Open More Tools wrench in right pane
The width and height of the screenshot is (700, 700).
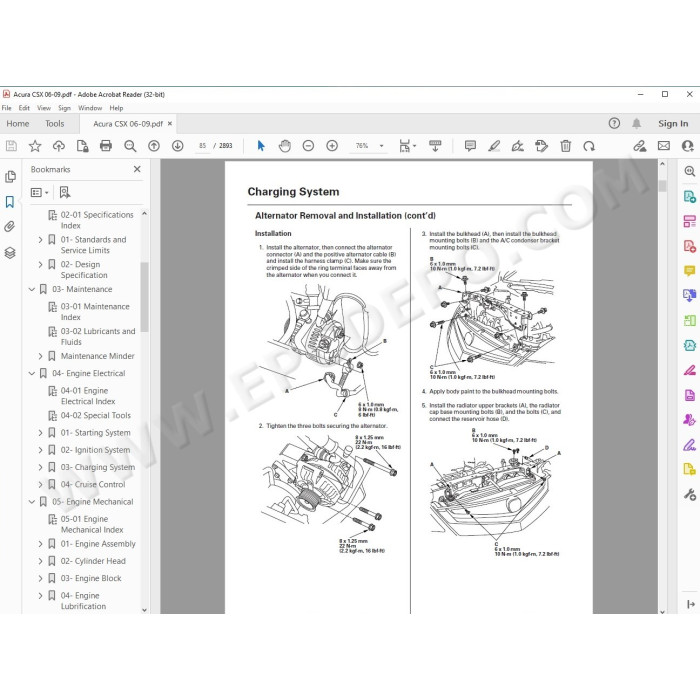point(689,494)
